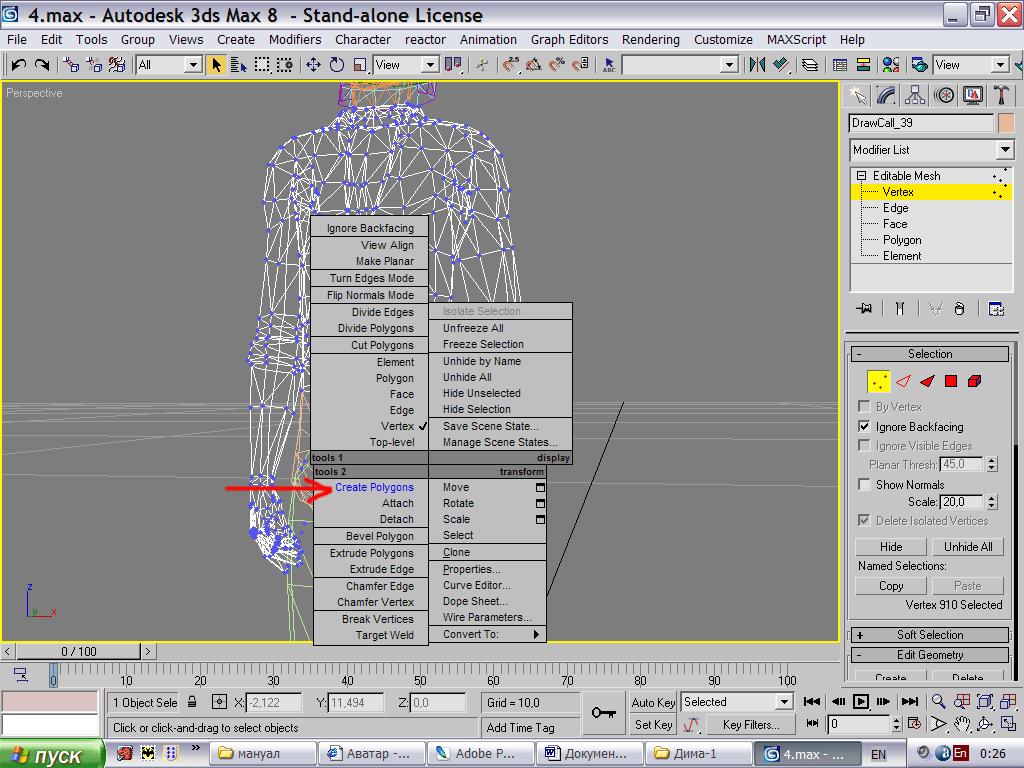The image size is (1024, 768).
Task: Open the Selected key filter dropdown
Action: pyautogui.click(x=784, y=702)
